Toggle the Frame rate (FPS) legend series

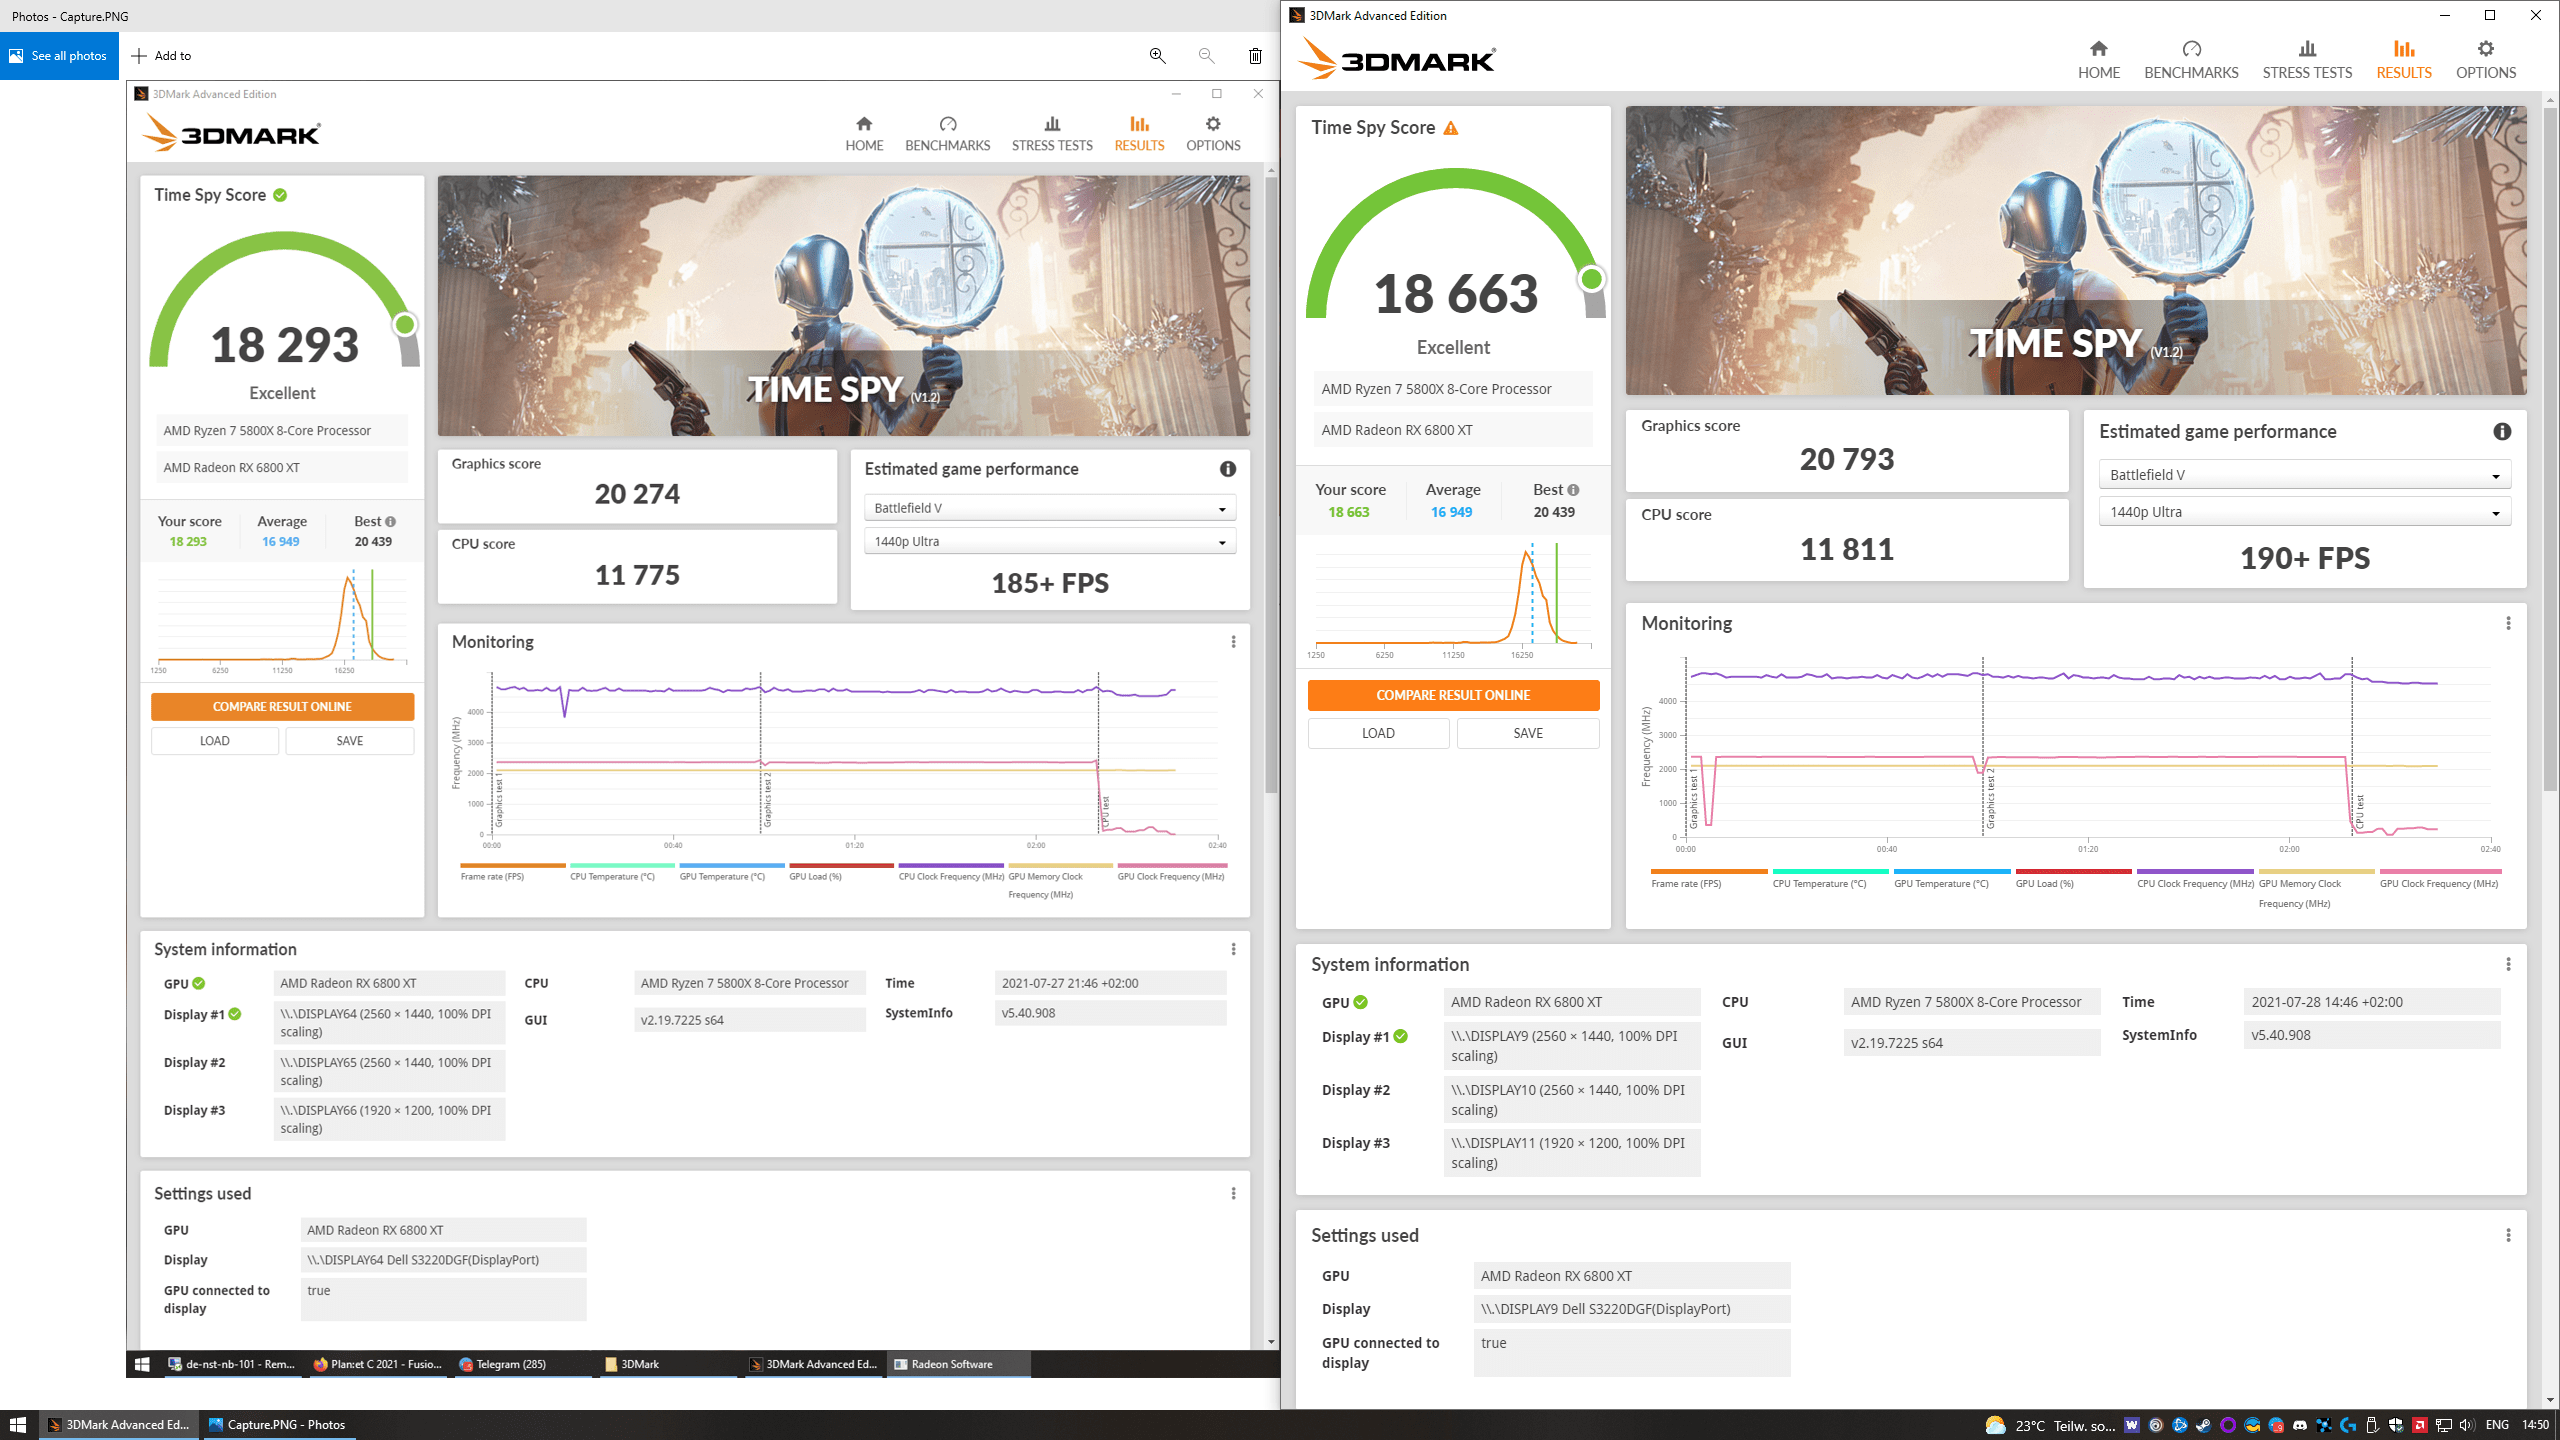point(1687,884)
